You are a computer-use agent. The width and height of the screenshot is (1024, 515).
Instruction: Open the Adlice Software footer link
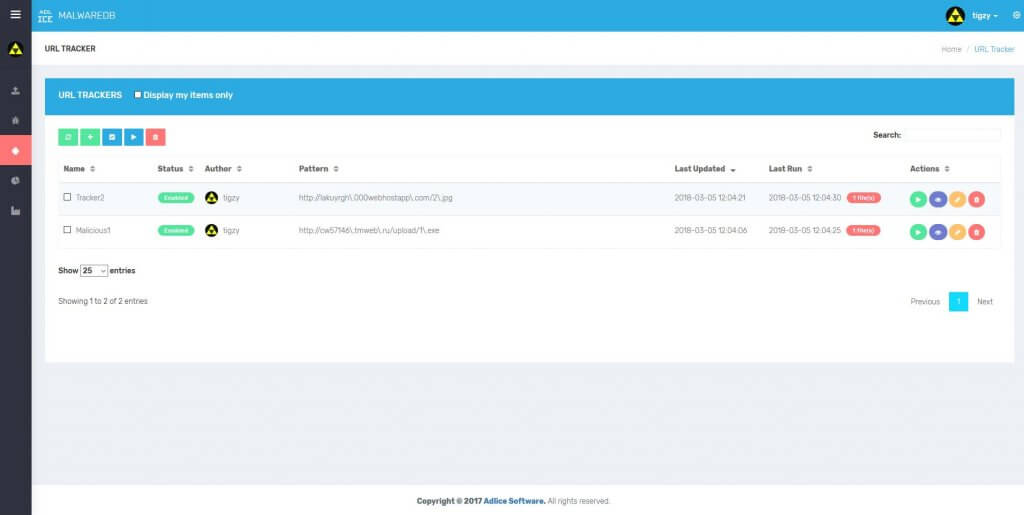pos(515,501)
